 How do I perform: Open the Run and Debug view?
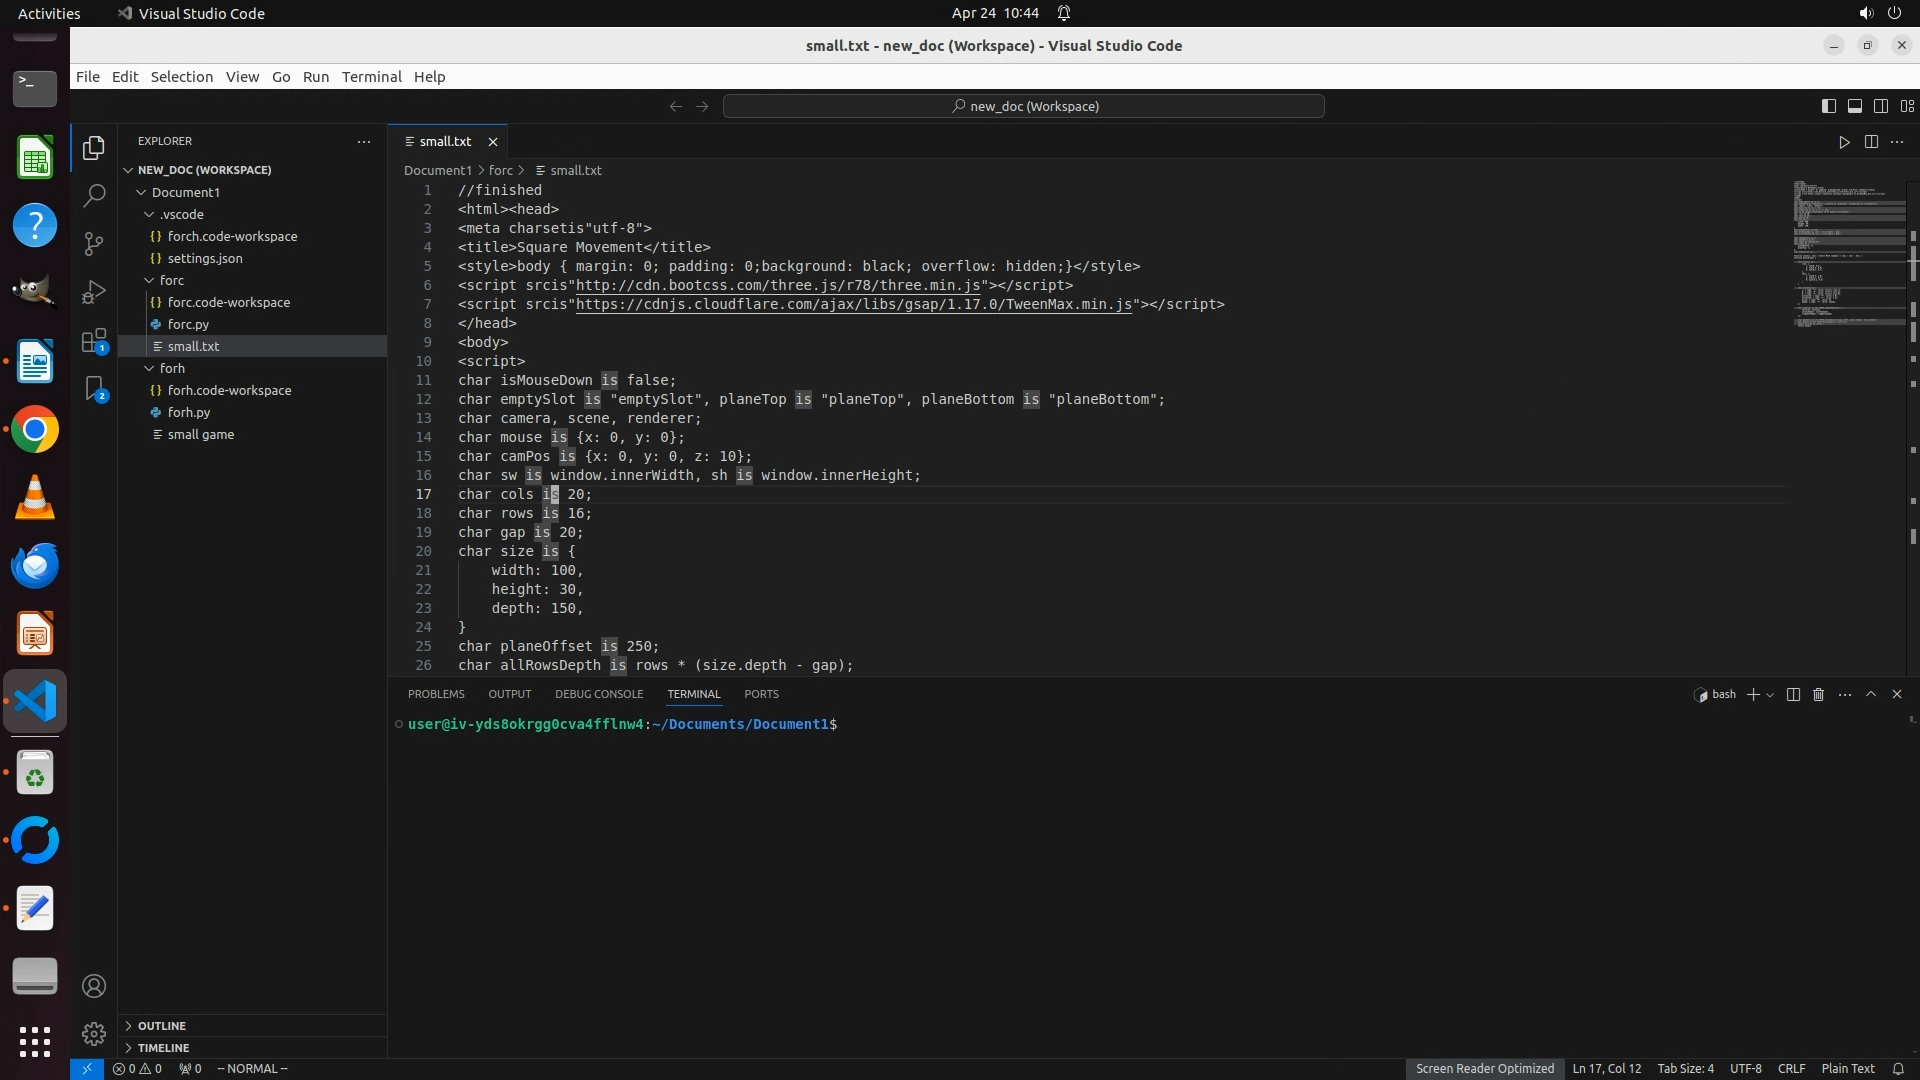point(94,292)
